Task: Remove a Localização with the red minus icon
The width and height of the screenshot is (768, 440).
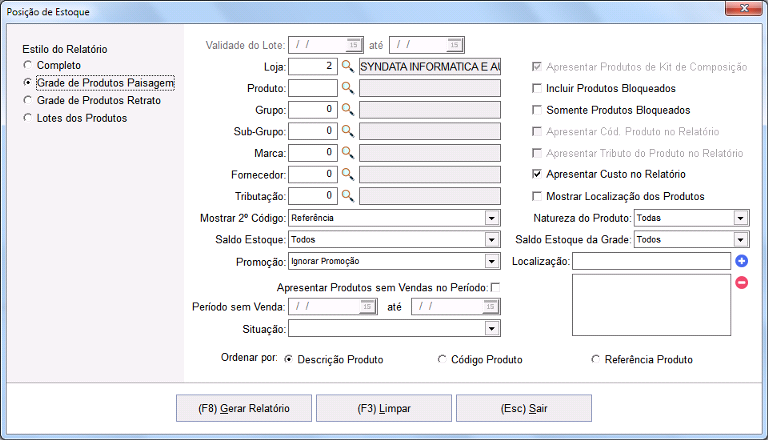Action: (742, 283)
